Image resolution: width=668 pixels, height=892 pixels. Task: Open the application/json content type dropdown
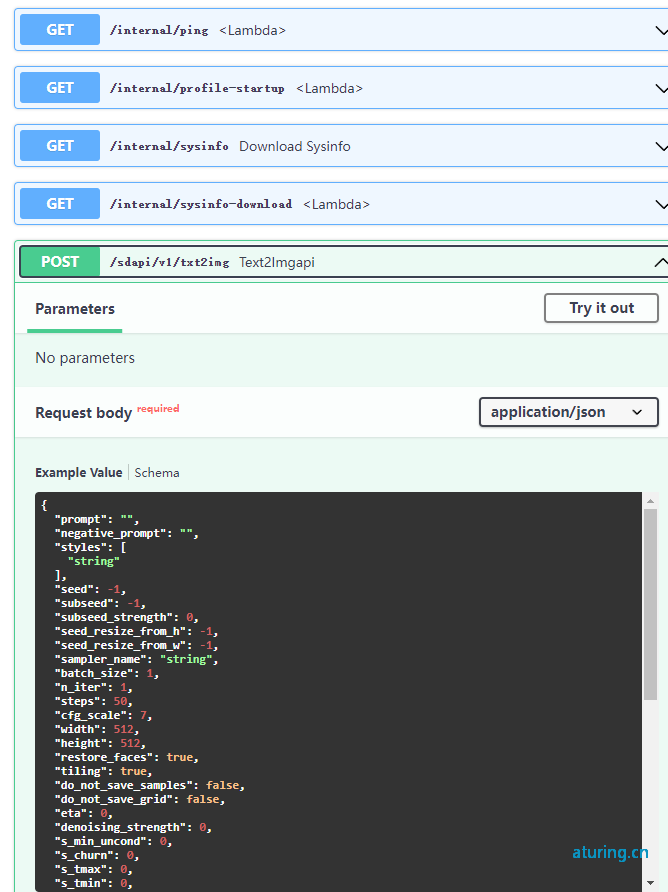point(568,412)
